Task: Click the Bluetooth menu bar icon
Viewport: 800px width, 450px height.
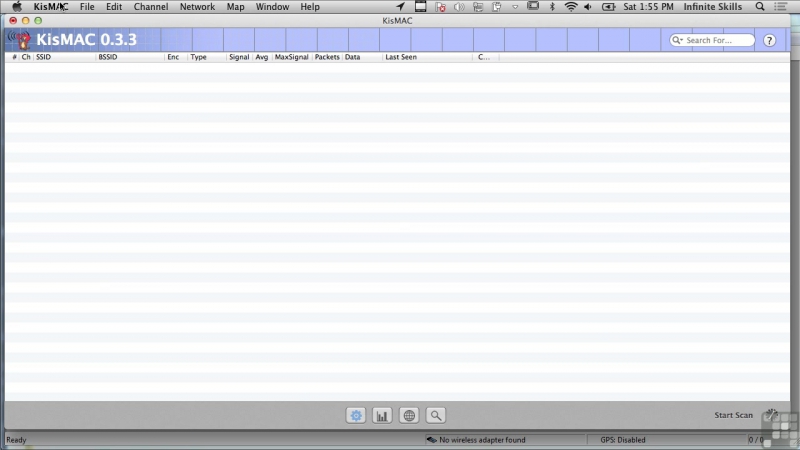Action: pyautogui.click(x=552, y=7)
